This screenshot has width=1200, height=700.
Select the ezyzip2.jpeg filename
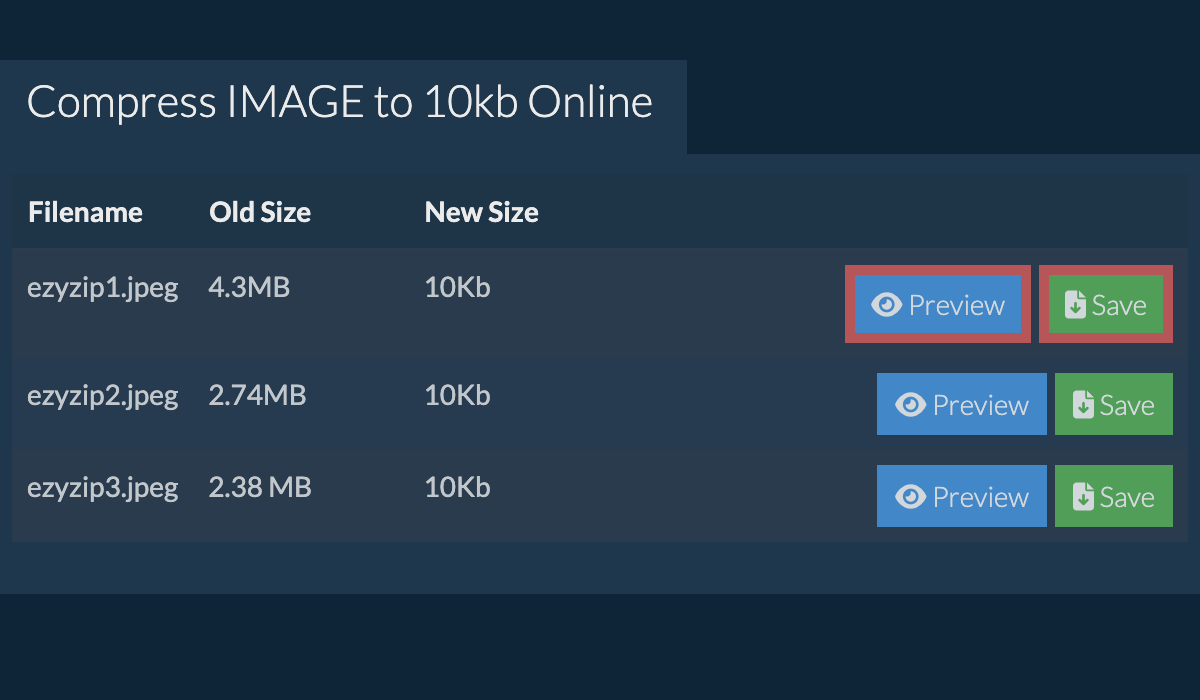click(x=102, y=396)
